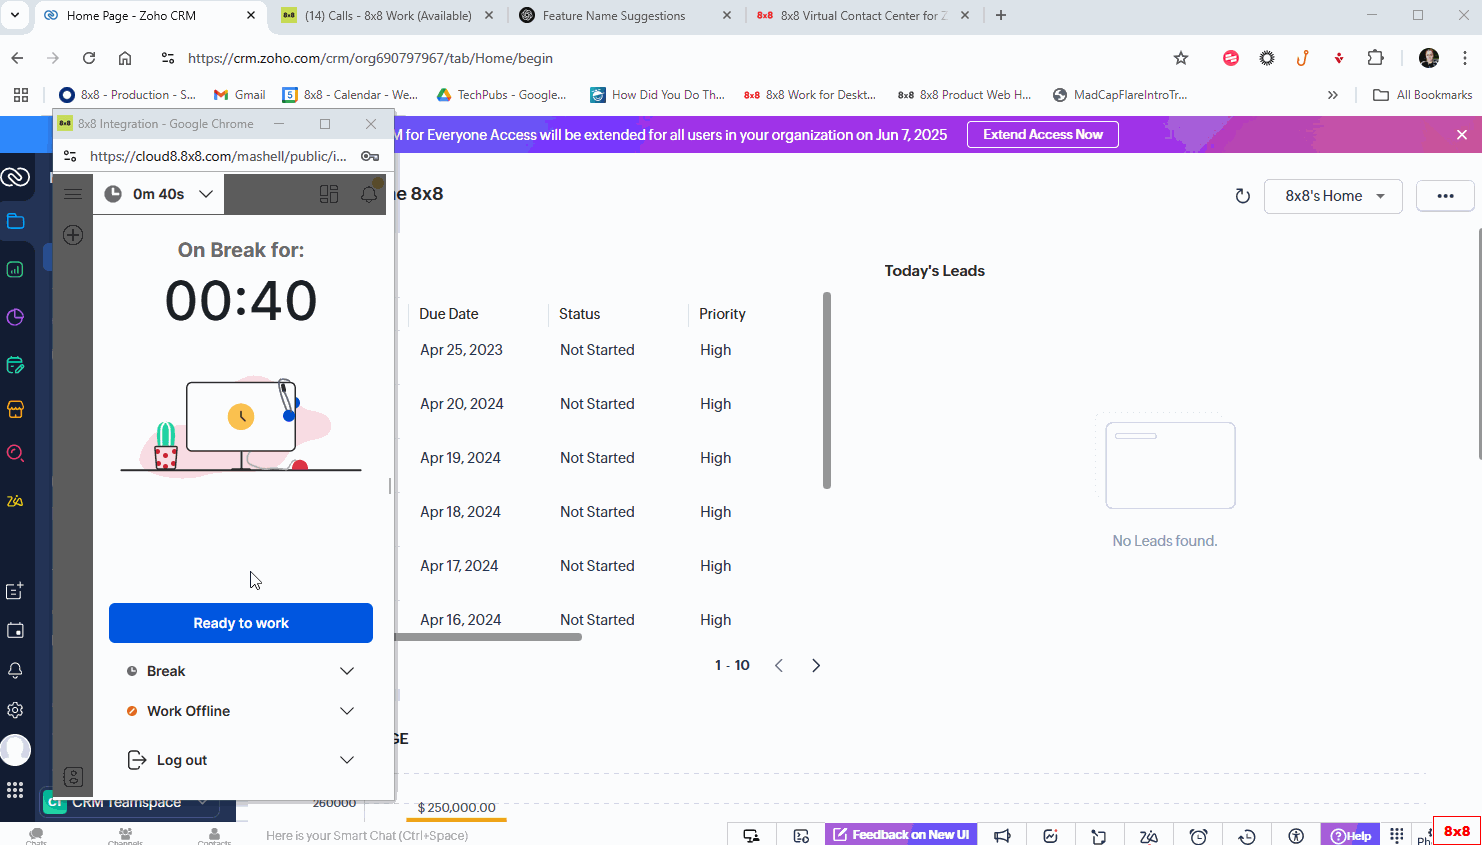This screenshot has height=845, width=1482.
Task: Click the calendar icon in Zoho lower sidebar
Action: pyautogui.click(x=15, y=631)
